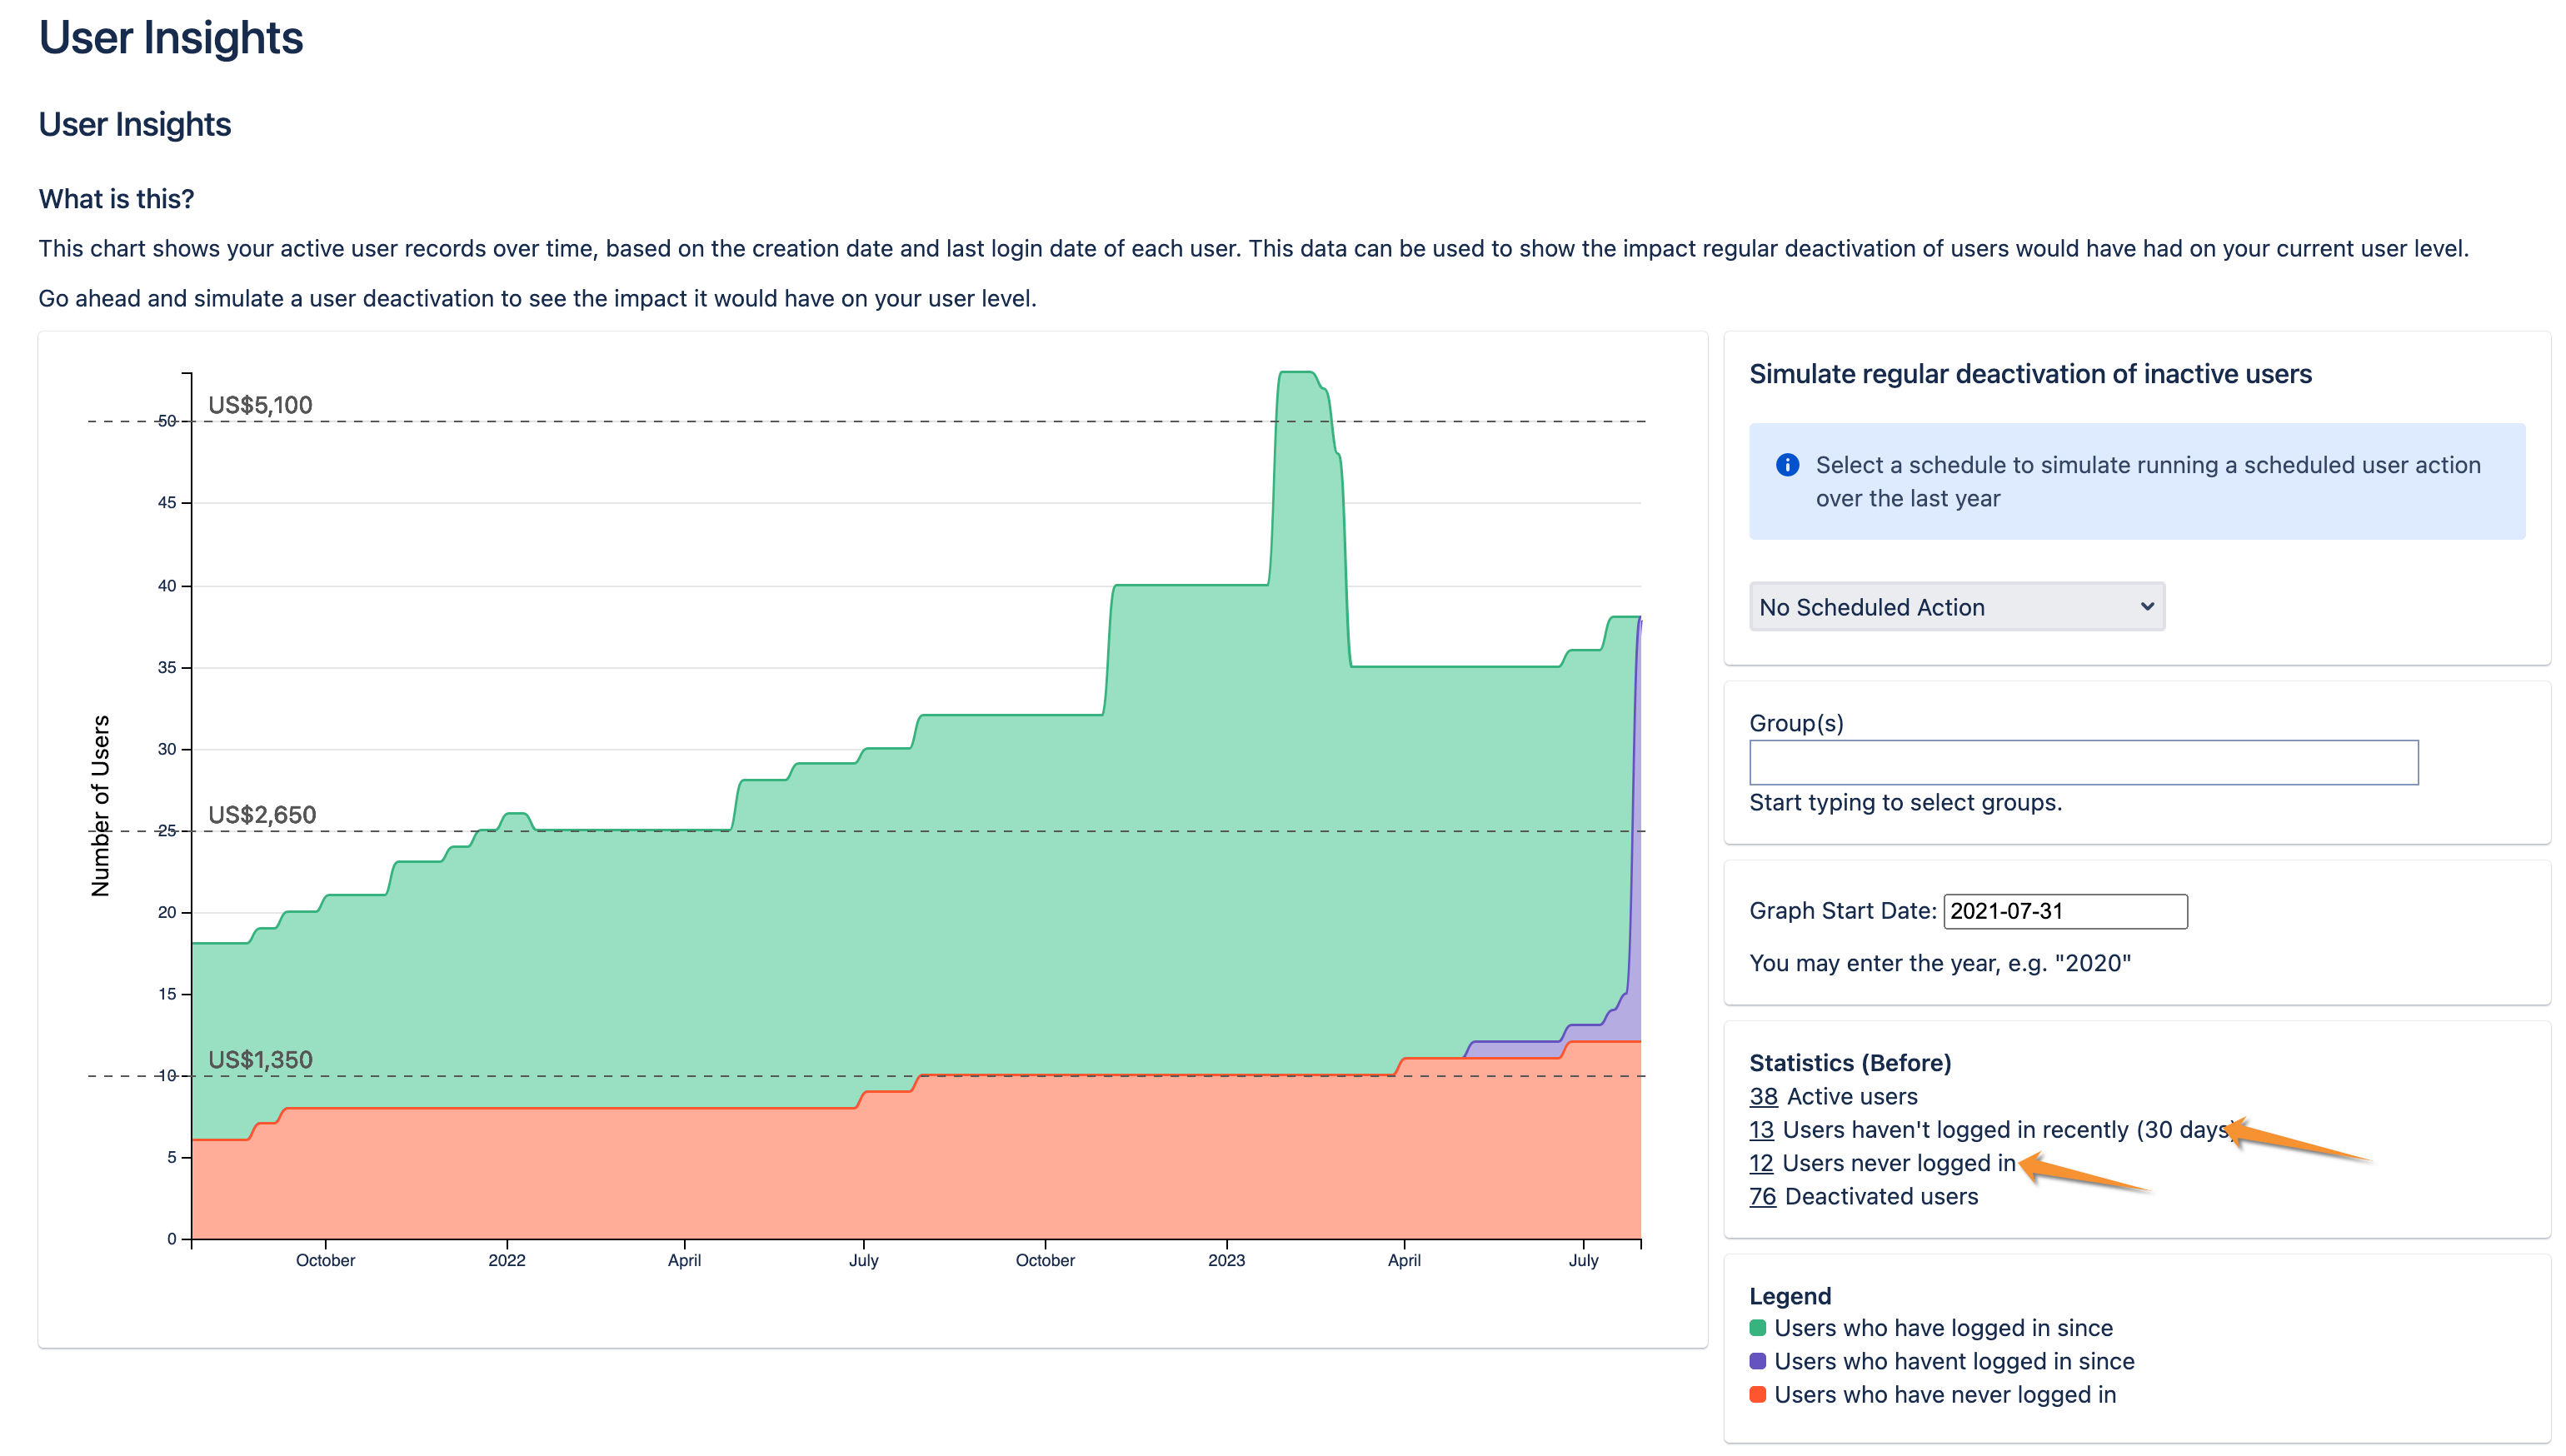Click the US$5,100 threshold label
The height and width of the screenshot is (1456, 2566).
point(260,405)
